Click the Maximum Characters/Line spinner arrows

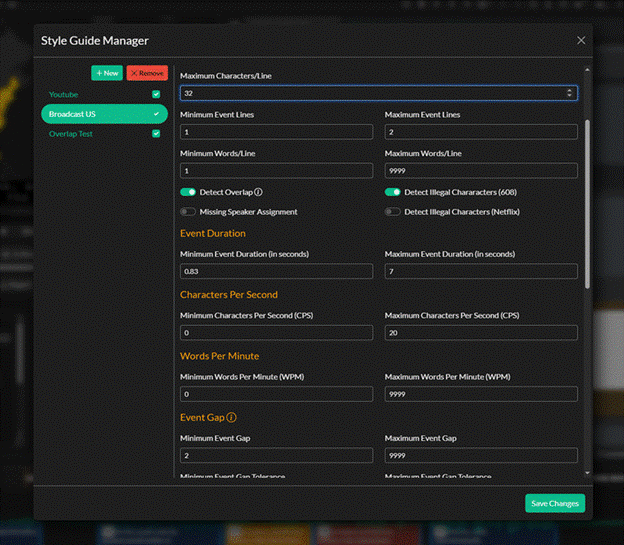[x=570, y=93]
